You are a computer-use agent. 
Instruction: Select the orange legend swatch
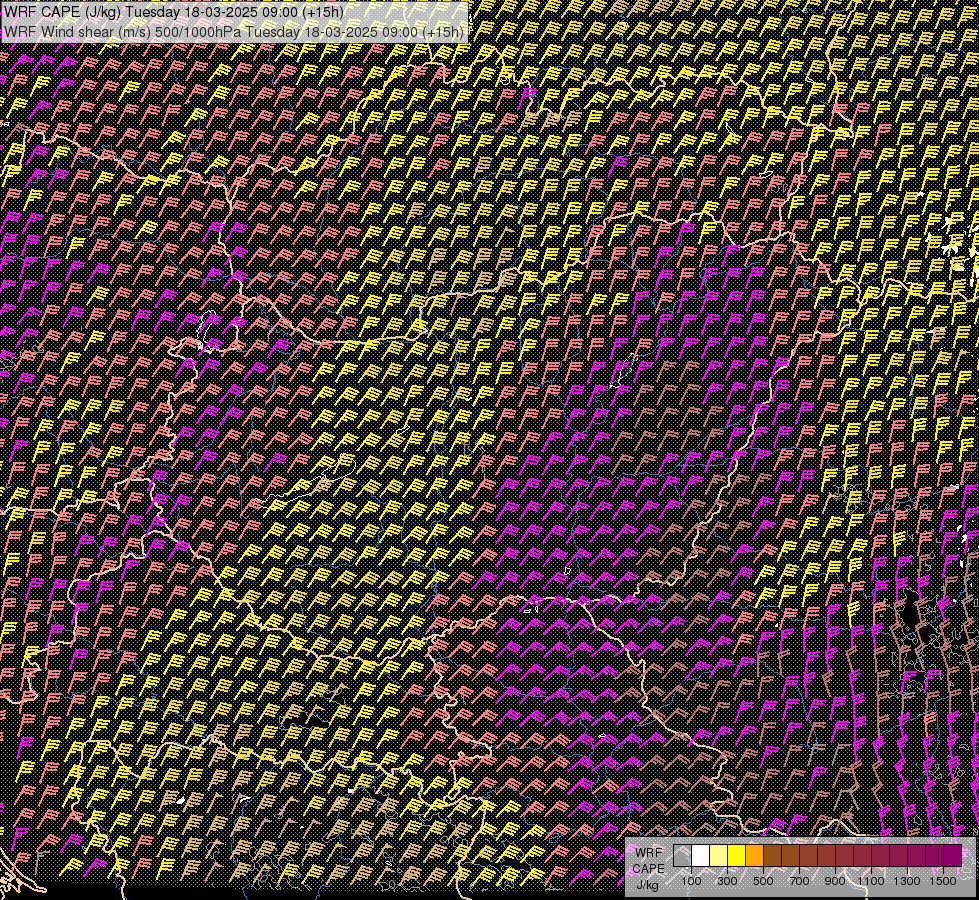pos(754,855)
